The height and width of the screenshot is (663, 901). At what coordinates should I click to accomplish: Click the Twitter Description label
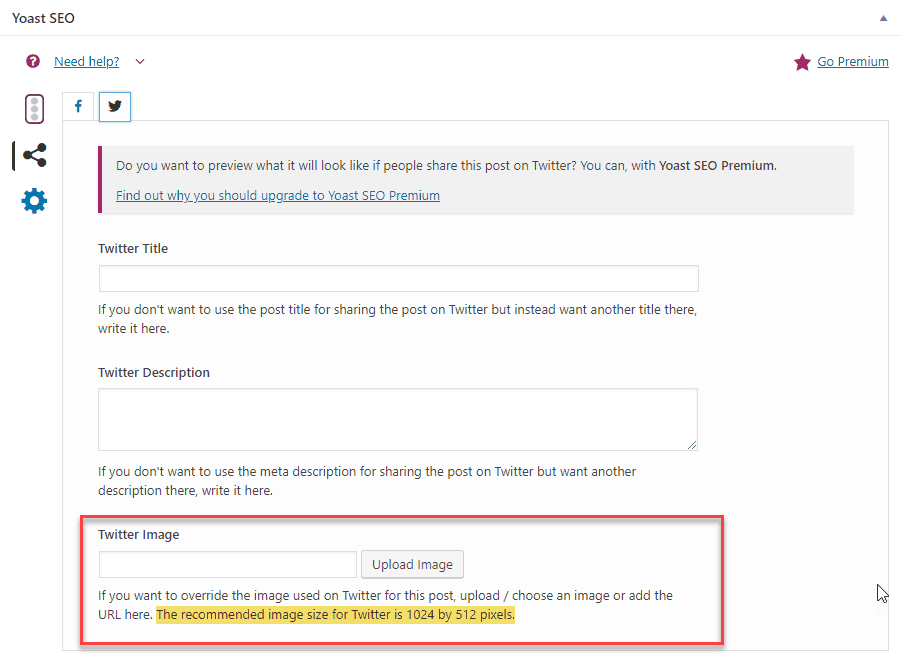coord(153,372)
